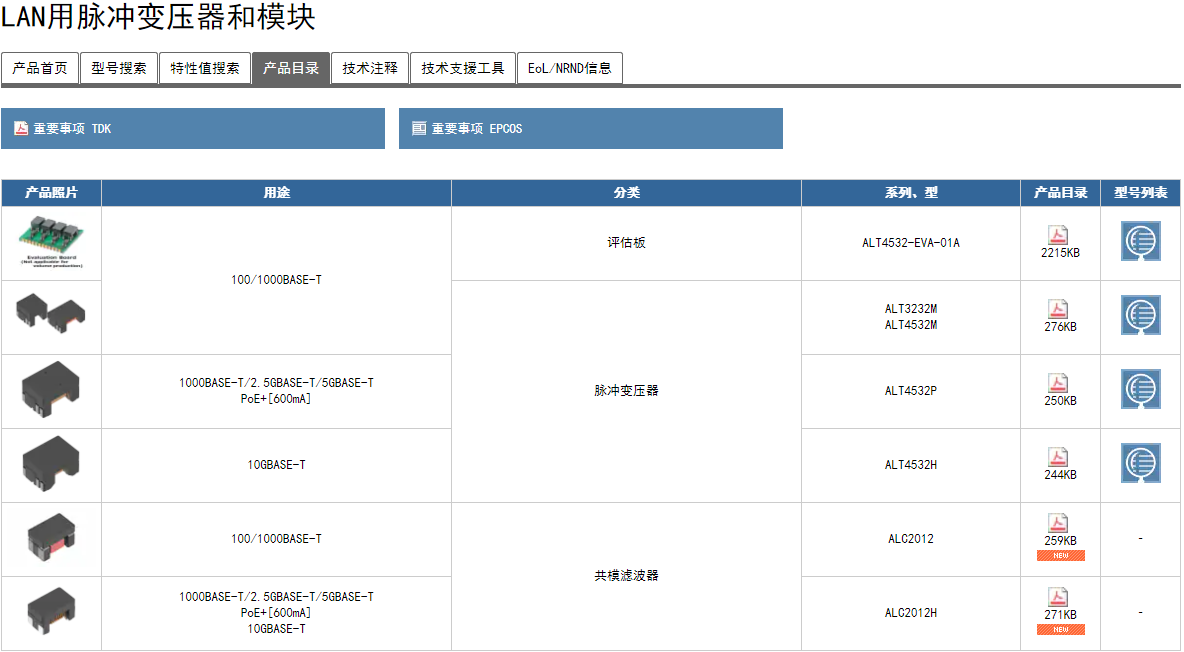Screen dimensions: 1184x652
Task: Open the 276KB PDF for ALT3232M/ALT4532M
Action: (1058, 309)
